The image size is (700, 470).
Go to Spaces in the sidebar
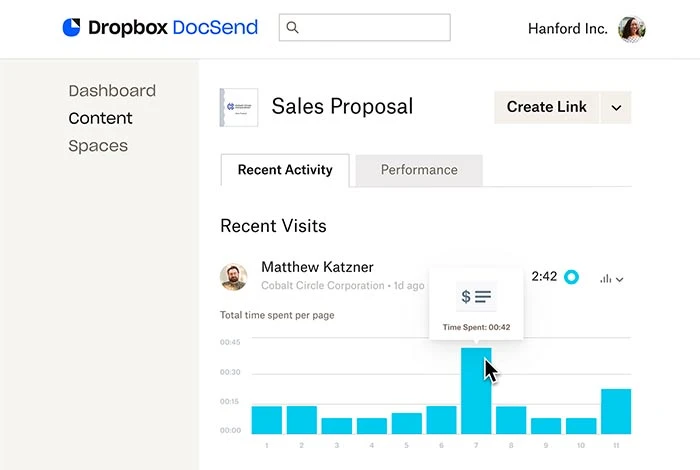[x=98, y=146]
